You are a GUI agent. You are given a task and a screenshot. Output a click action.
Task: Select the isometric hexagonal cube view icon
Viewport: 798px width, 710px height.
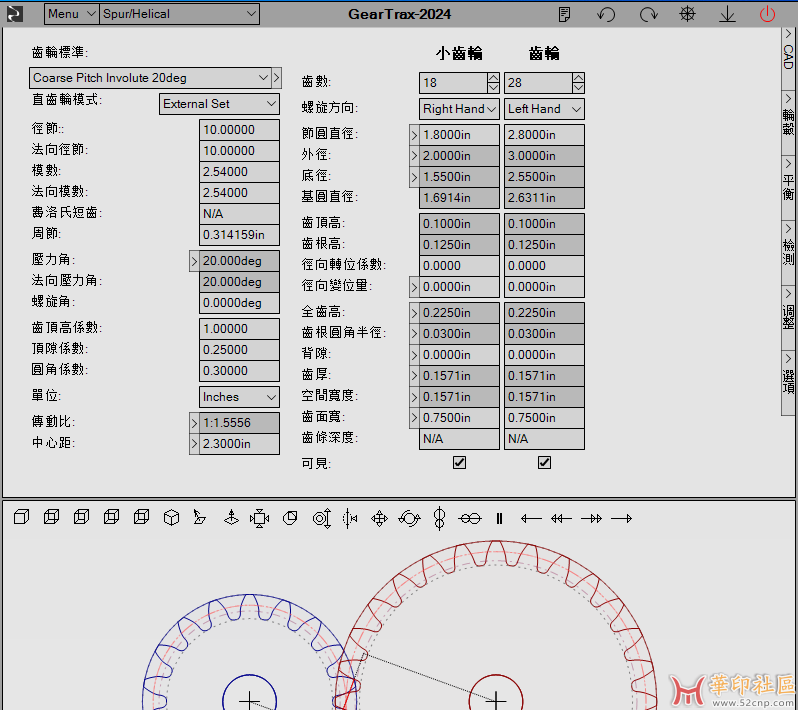171,518
